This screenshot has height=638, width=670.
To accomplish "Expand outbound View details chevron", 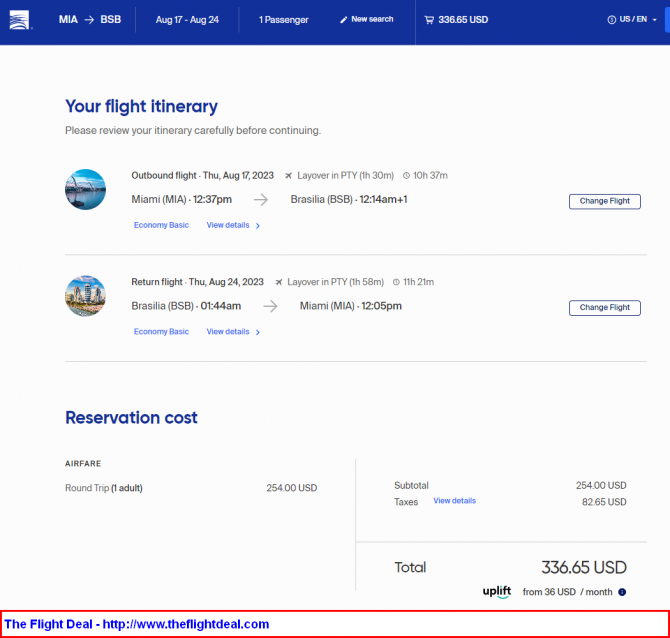I will [258, 226].
